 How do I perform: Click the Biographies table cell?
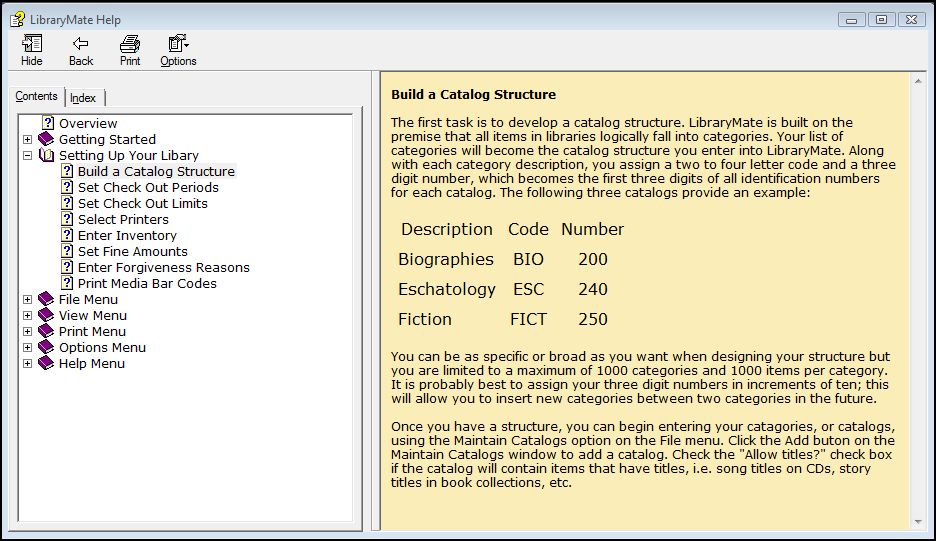(446, 259)
